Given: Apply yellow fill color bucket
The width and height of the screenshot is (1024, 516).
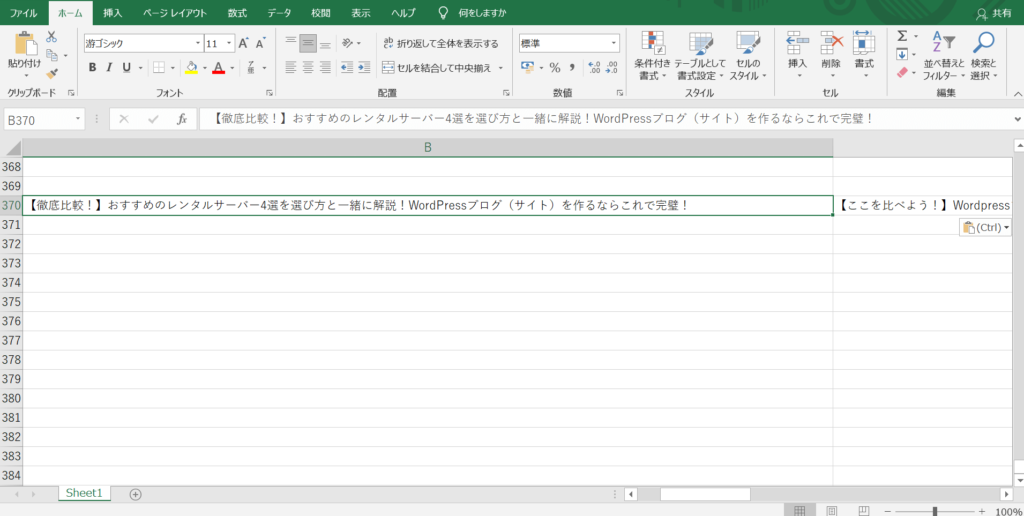Looking at the screenshot, I should [x=191, y=67].
